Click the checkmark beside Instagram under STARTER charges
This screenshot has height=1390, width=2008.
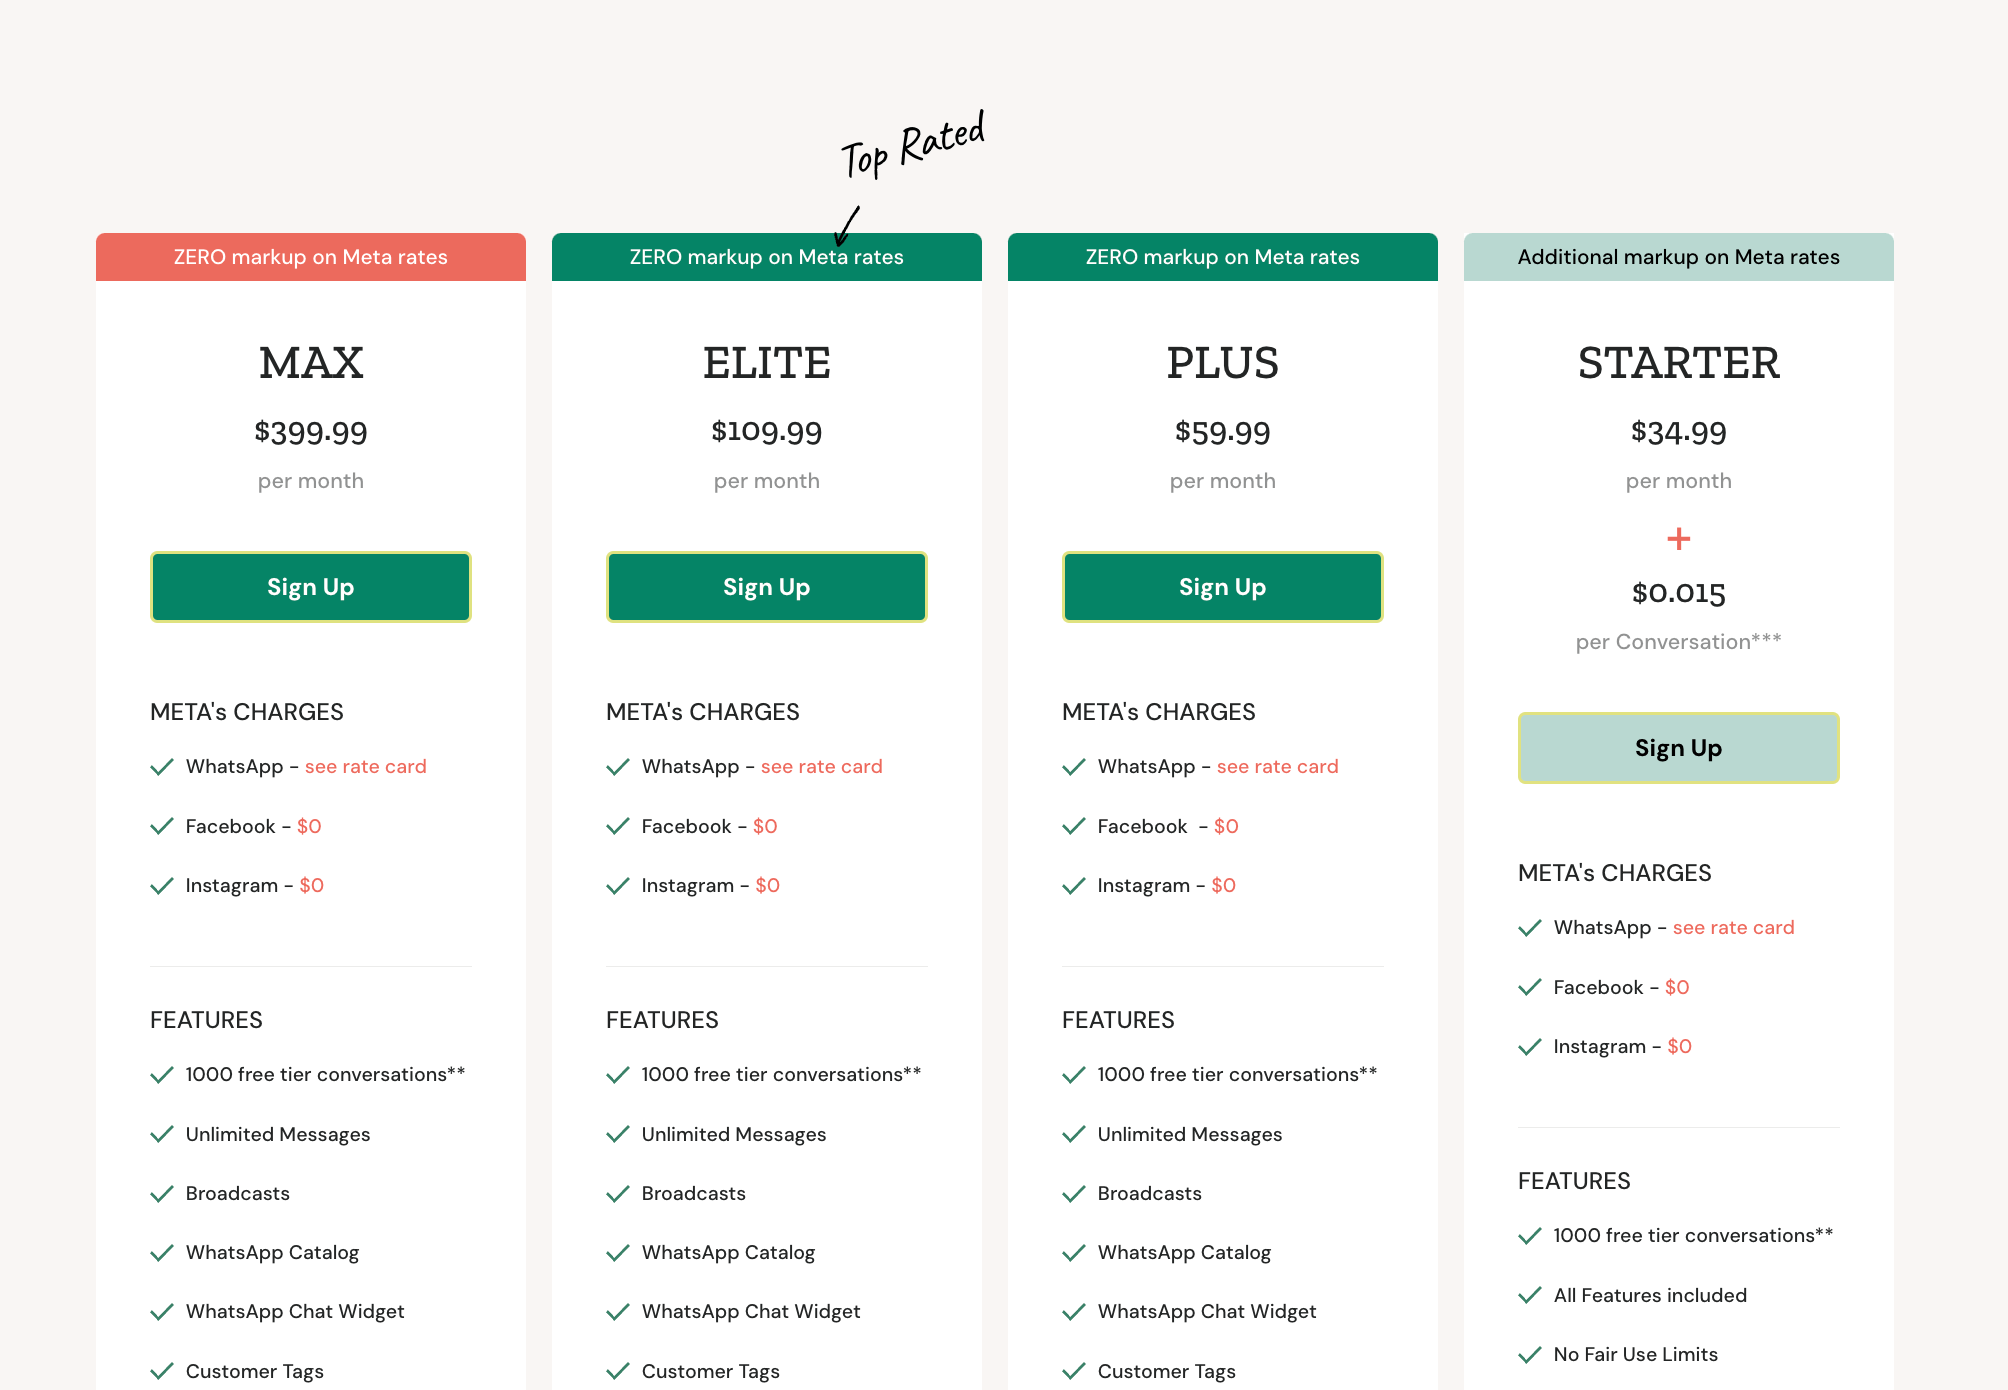pyautogui.click(x=1530, y=1046)
